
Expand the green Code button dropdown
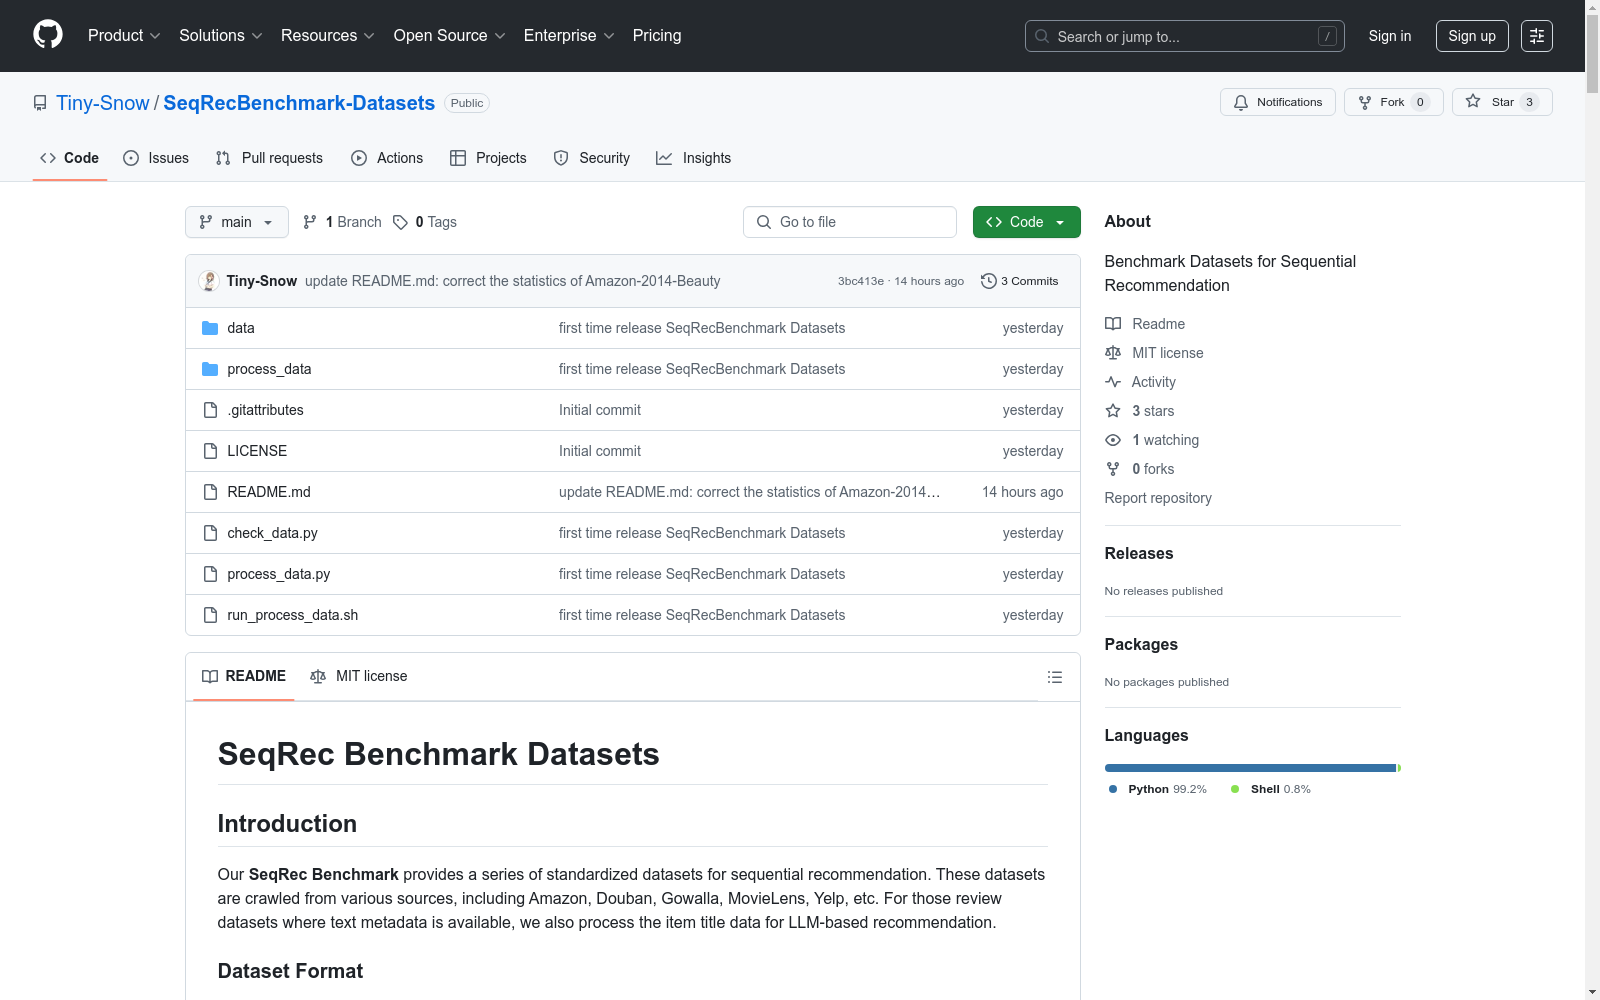[1060, 222]
